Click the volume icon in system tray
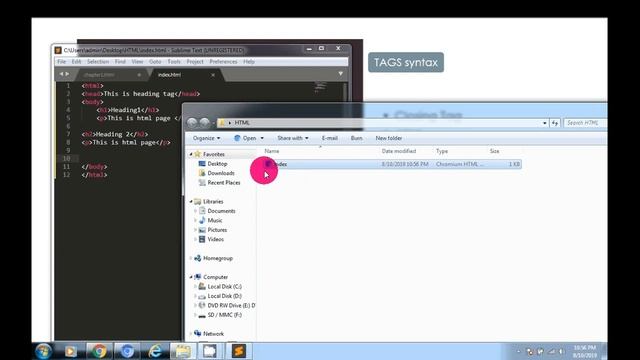The width and height of the screenshot is (640, 360). 562,351
